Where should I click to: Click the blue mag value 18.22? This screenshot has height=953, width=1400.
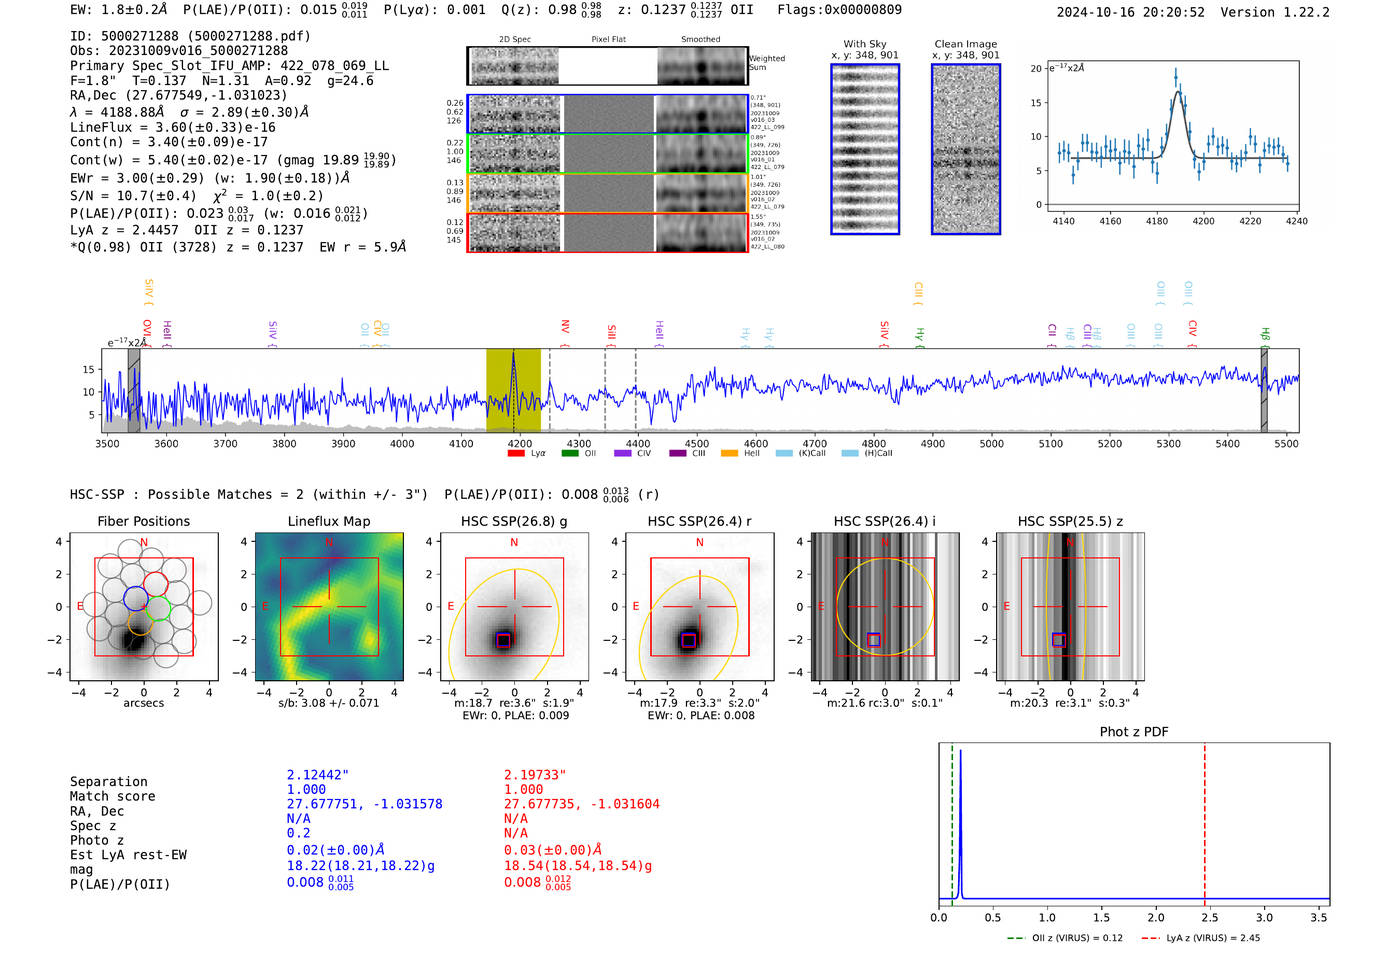tap(360, 865)
